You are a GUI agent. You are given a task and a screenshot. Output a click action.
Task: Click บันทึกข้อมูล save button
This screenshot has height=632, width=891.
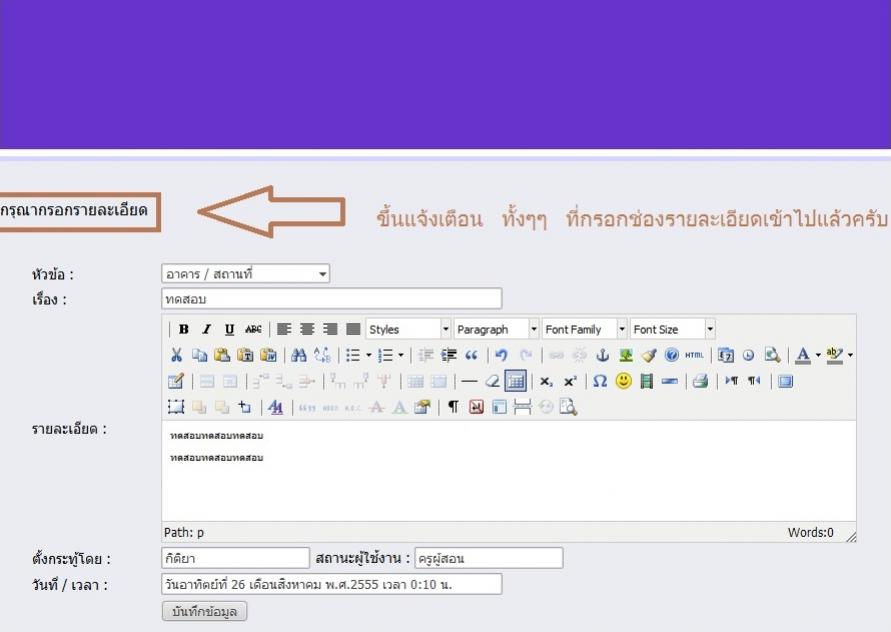[205, 612]
